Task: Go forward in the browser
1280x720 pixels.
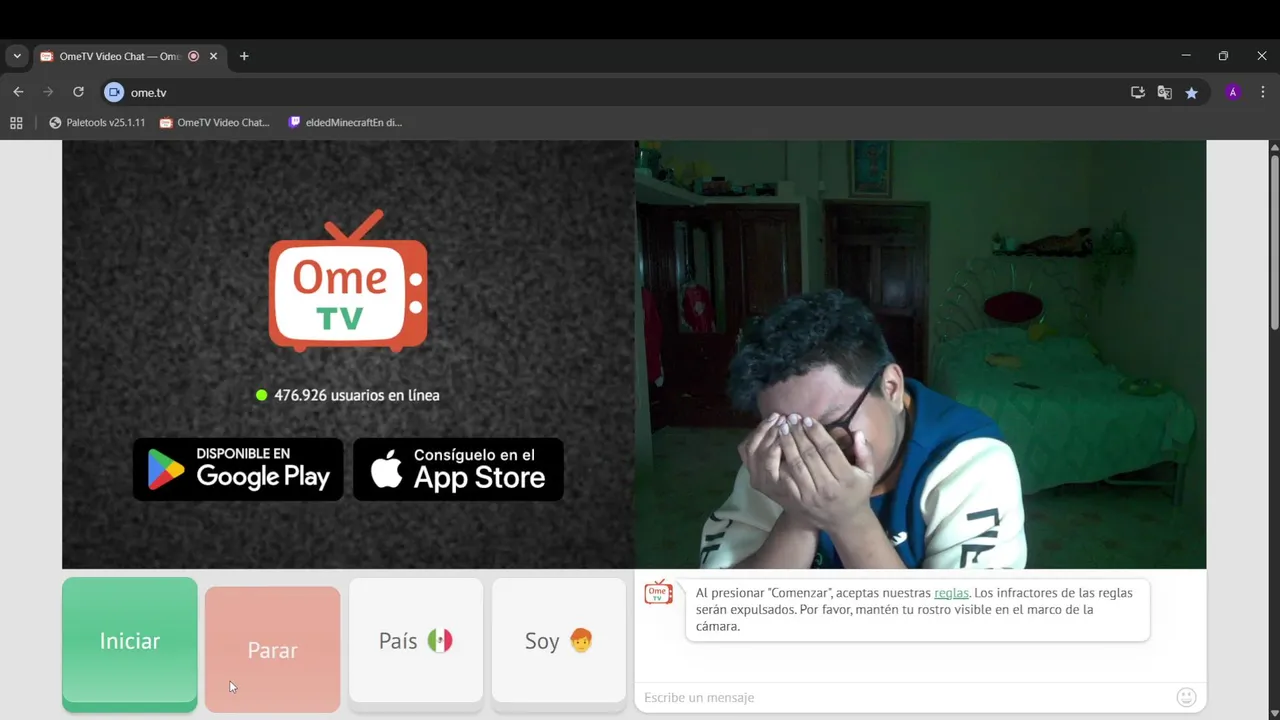Action: pos(48,92)
